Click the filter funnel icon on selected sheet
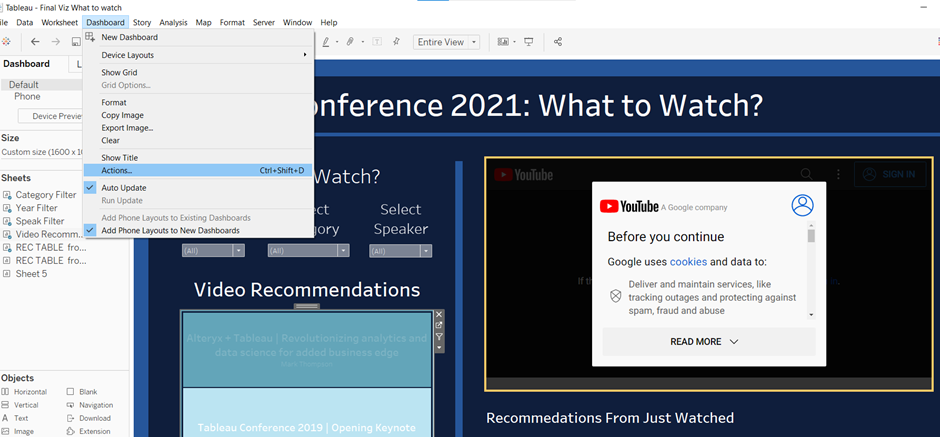940x437 pixels. click(x=438, y=337)
